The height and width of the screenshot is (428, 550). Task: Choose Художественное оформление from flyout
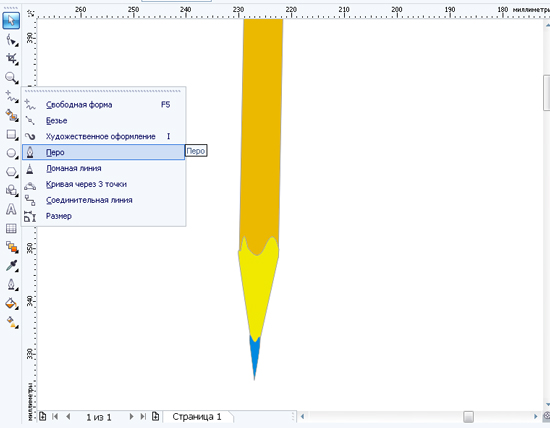point(103,136)
